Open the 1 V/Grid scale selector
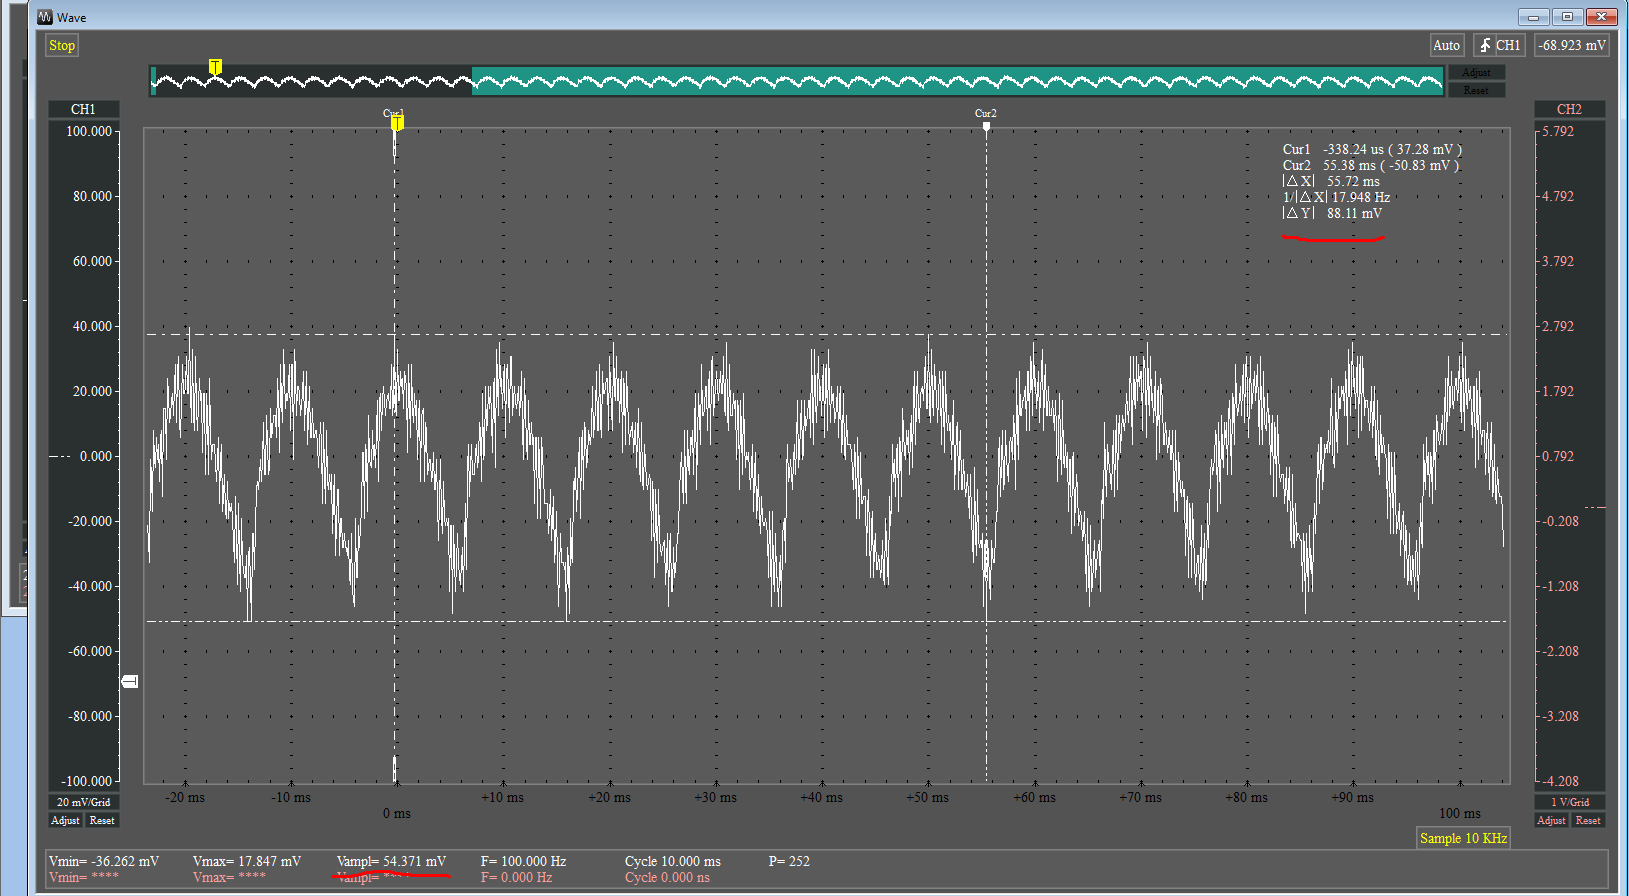The image size is (1629, 896). pos(1570,802)
